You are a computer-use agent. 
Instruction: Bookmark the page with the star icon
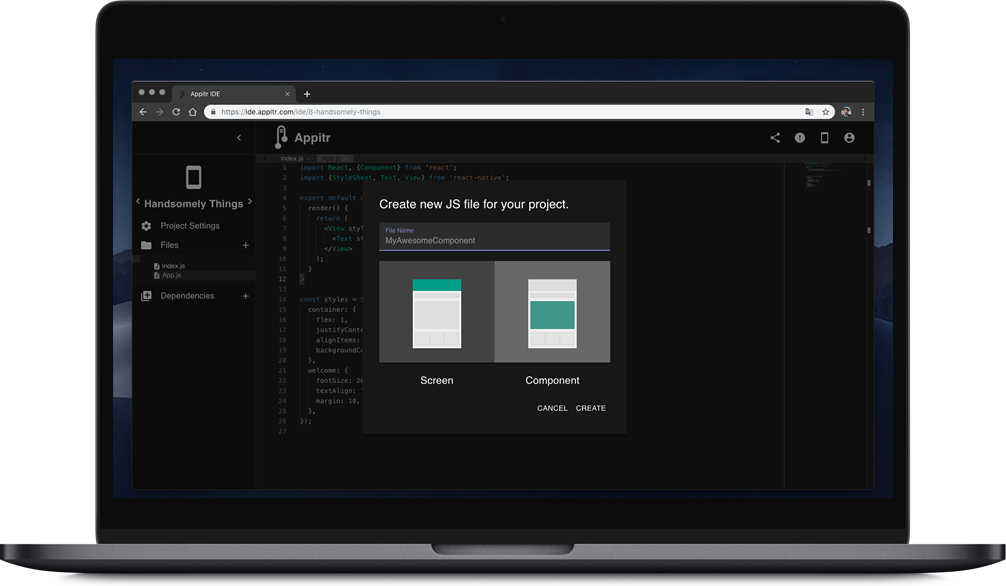pyautogui.click(x=826, y=112)
